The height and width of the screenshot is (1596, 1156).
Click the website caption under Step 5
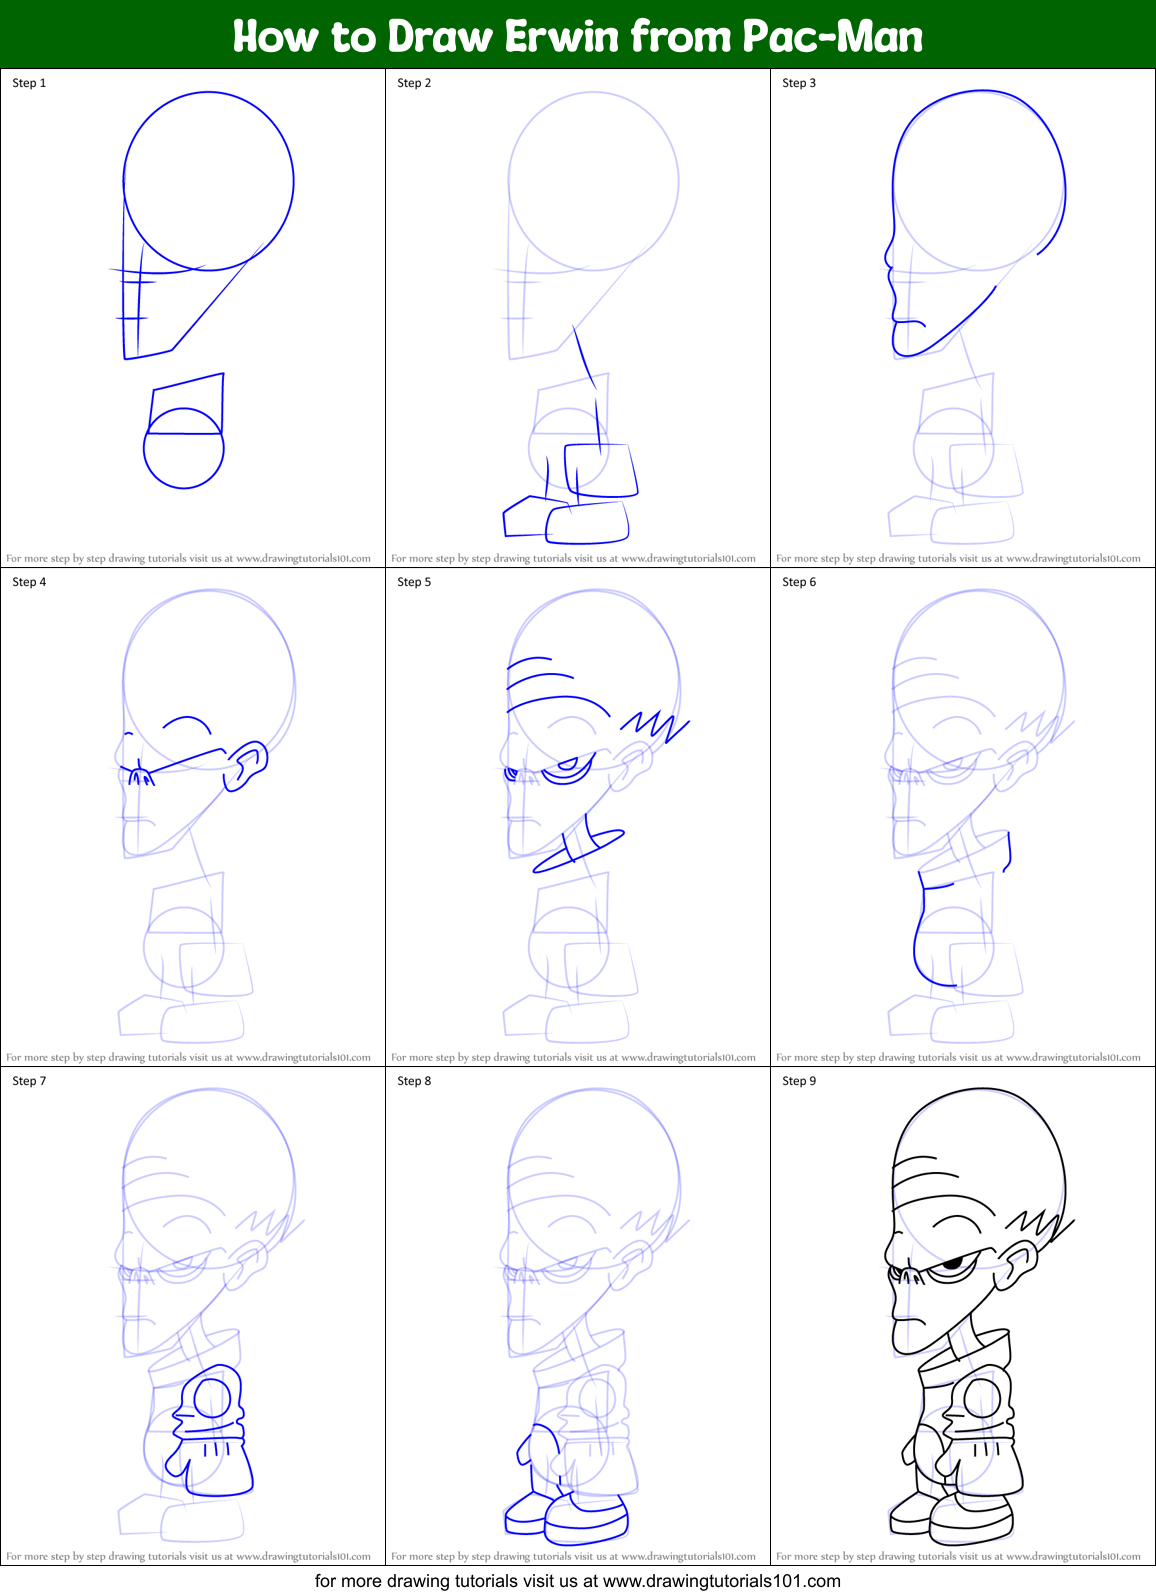pyautogui.click(x=573, y=1058)
